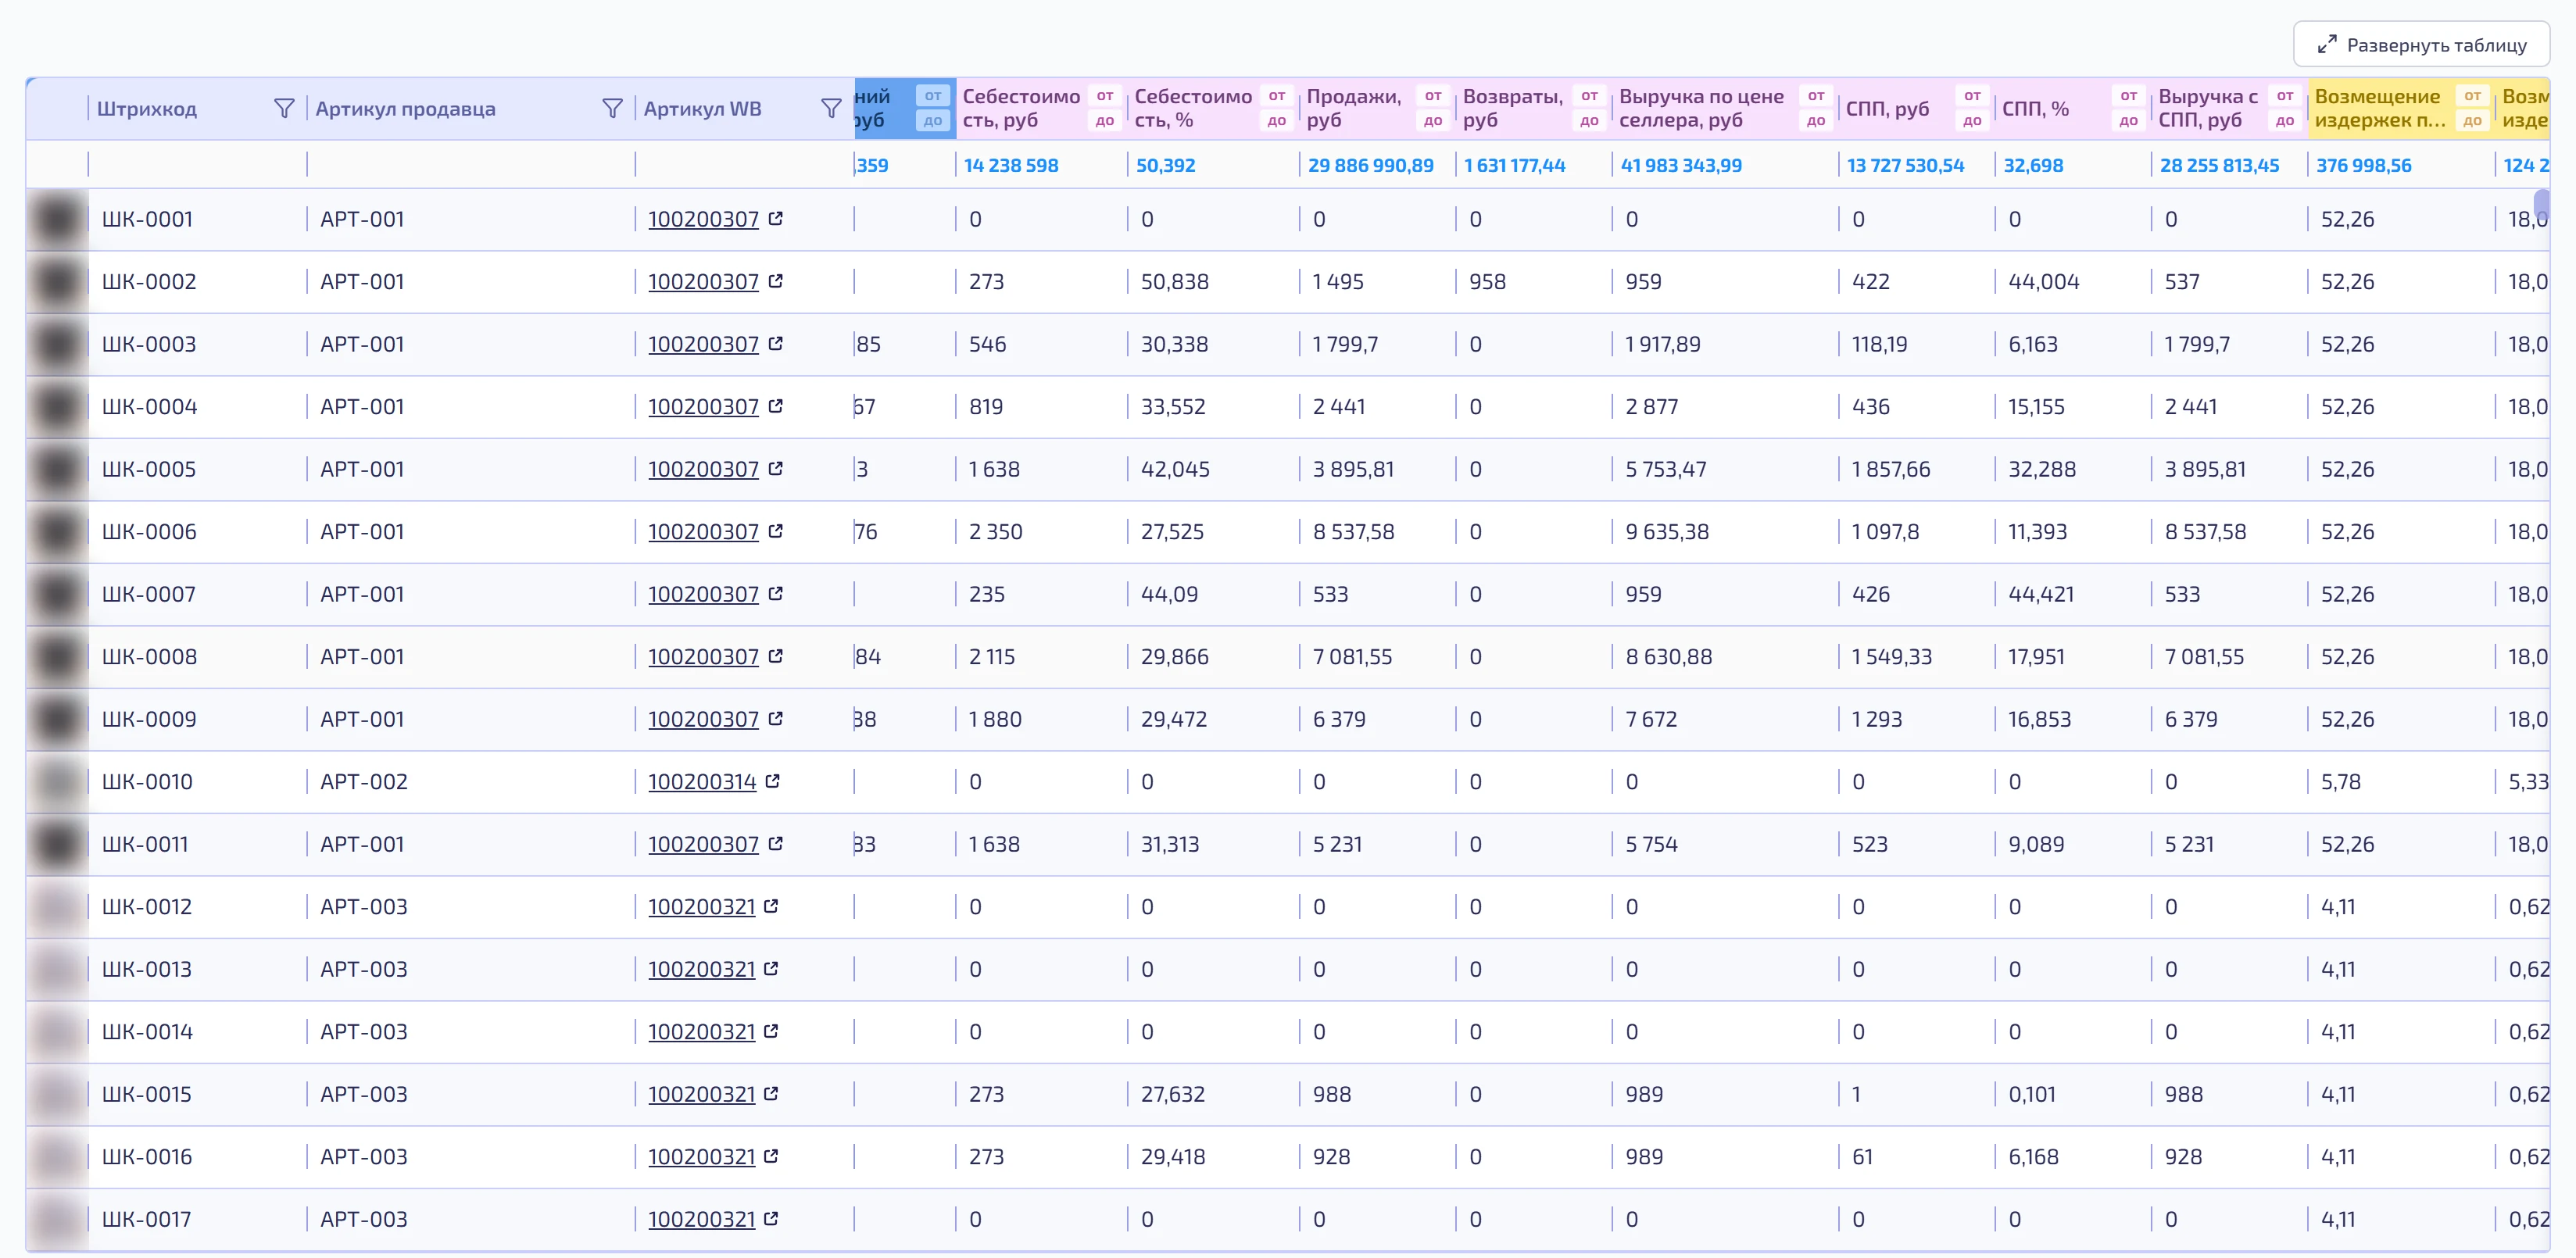Set 'до' range for Выручка с СПП column

2285,120
